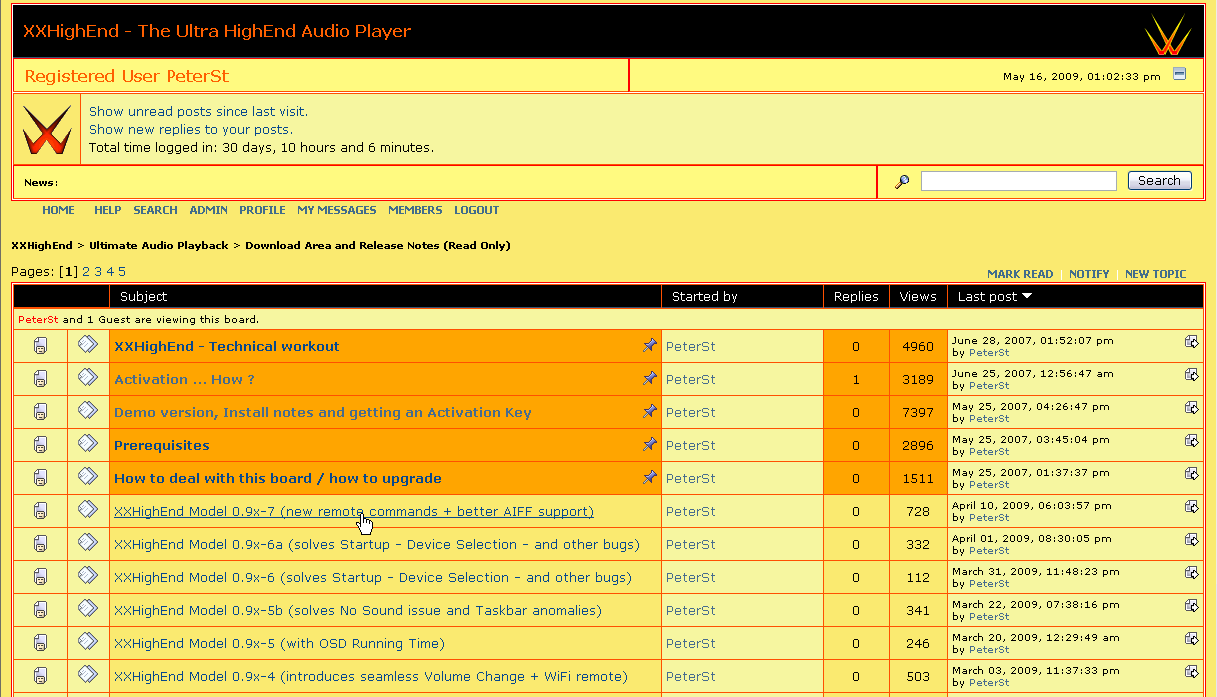The image size is (1217, 697).
Task: Open the HELP menu item
Action: pyautogui.click(x=107, y=210)
